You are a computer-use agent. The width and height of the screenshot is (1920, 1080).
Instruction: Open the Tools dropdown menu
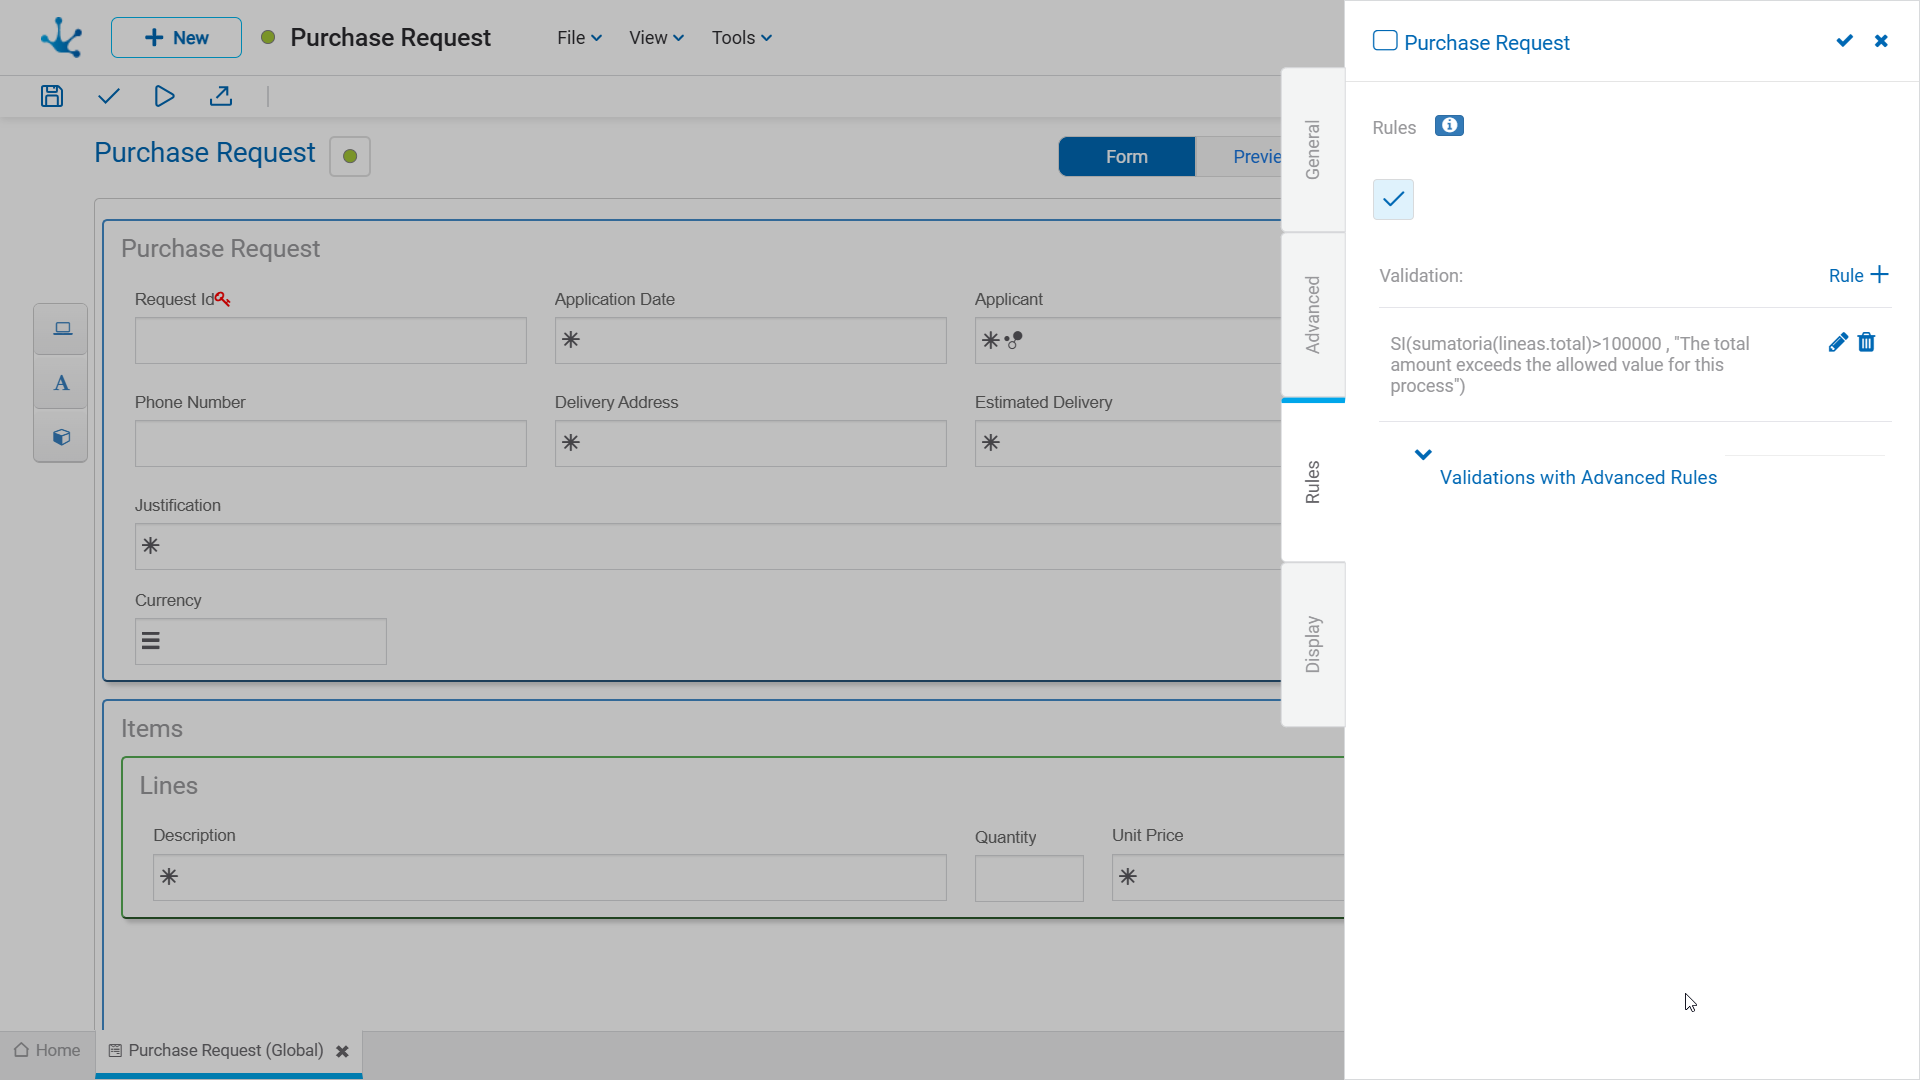click(741, 38)
